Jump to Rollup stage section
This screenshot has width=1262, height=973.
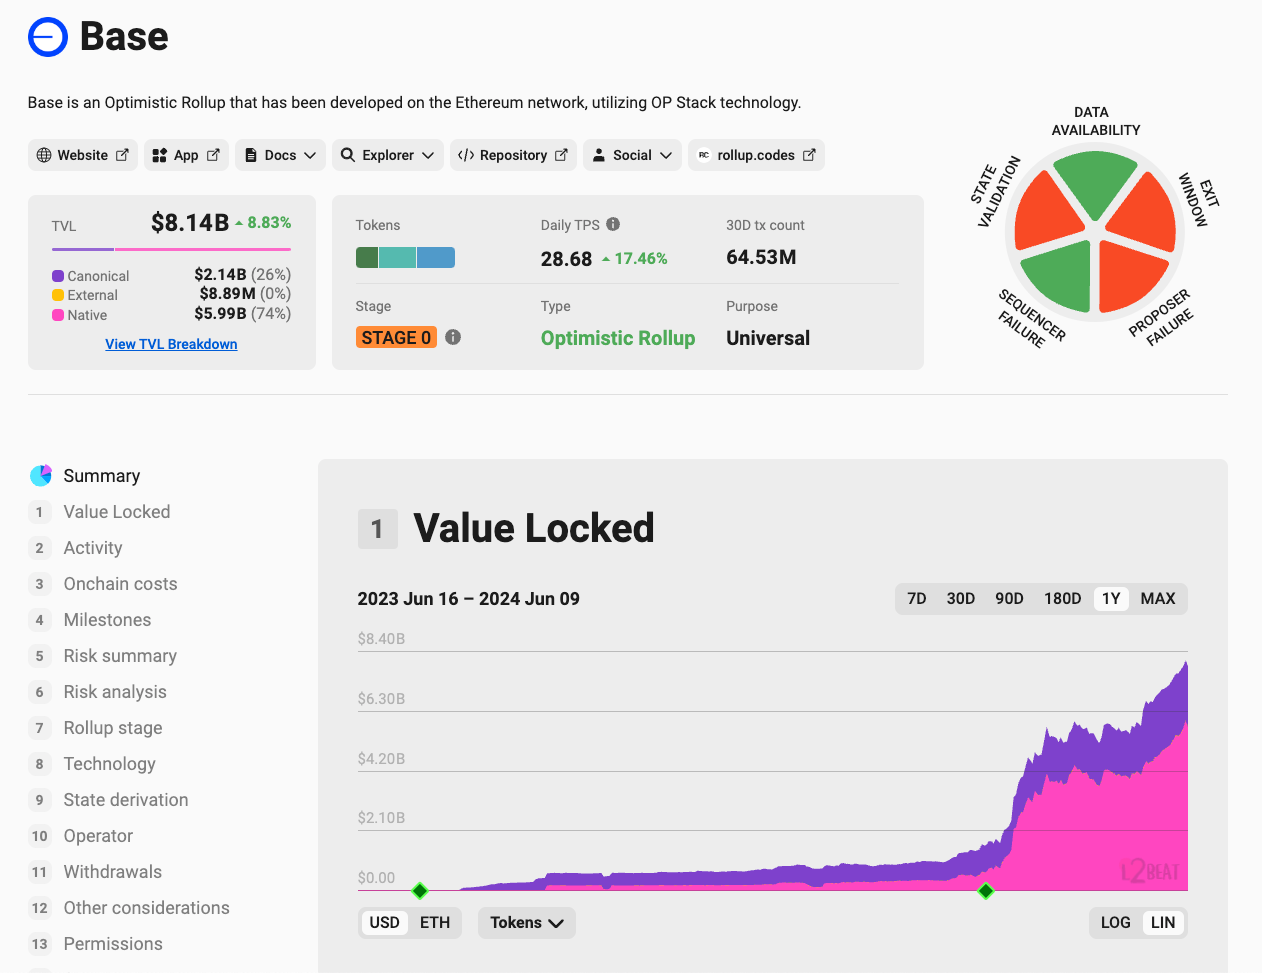pyautogui.click(x=113, y=728)
